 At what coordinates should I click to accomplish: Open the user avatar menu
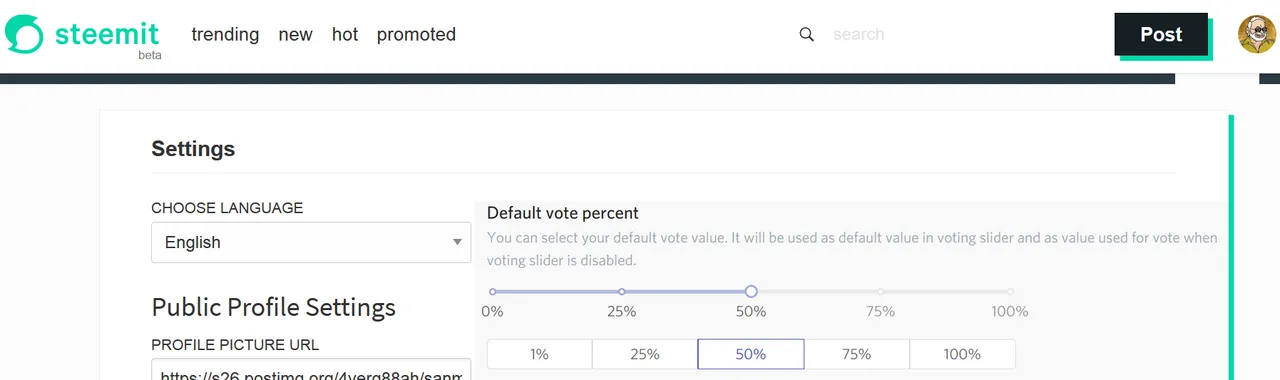[1257, 34]
